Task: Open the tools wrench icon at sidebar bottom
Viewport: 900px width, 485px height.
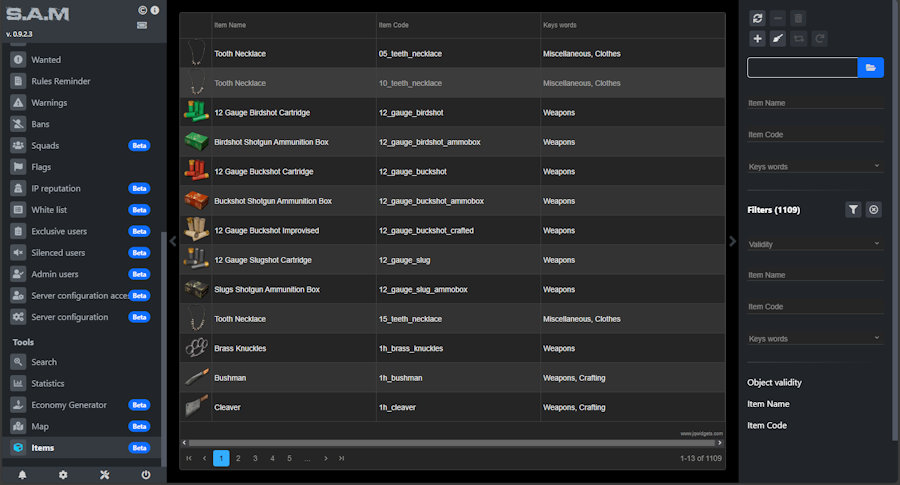Action: (x=104, y=474)
